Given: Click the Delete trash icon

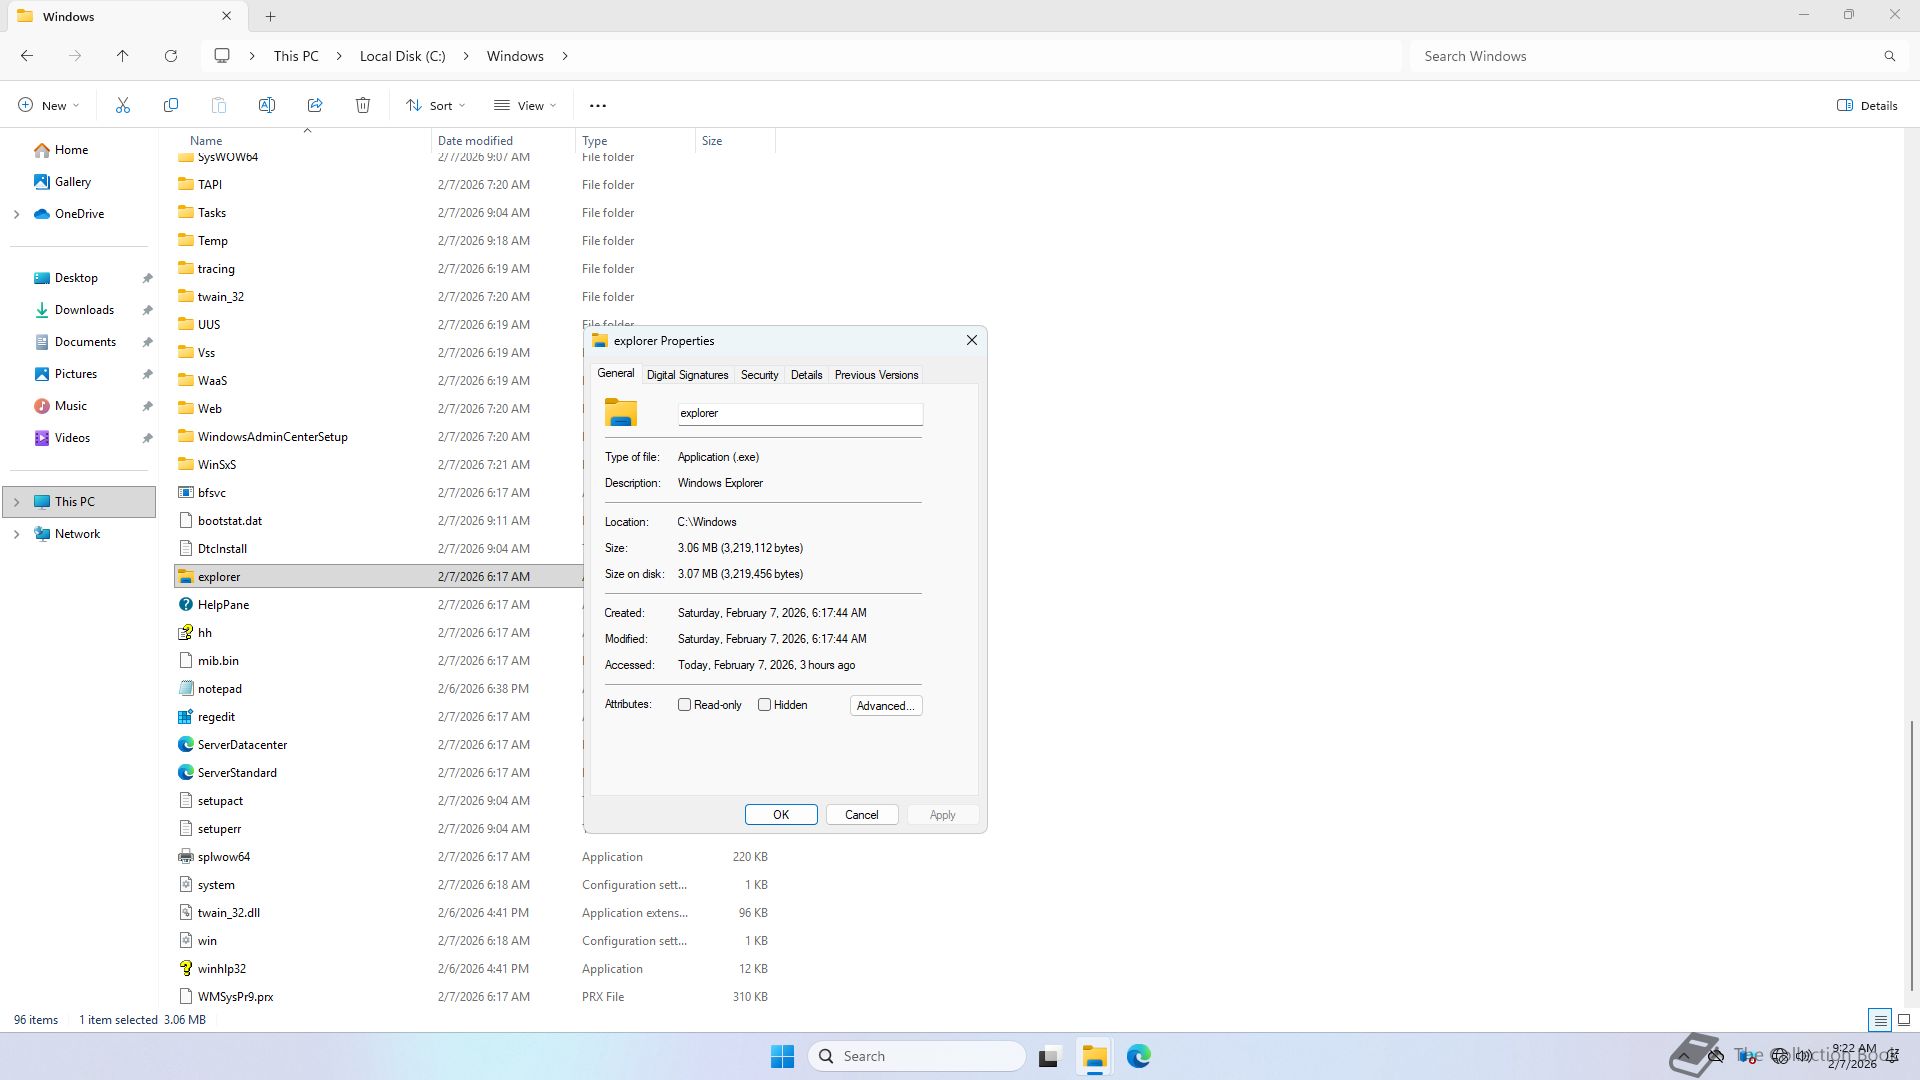Looking at the screenshot, I should coord(363,105).
